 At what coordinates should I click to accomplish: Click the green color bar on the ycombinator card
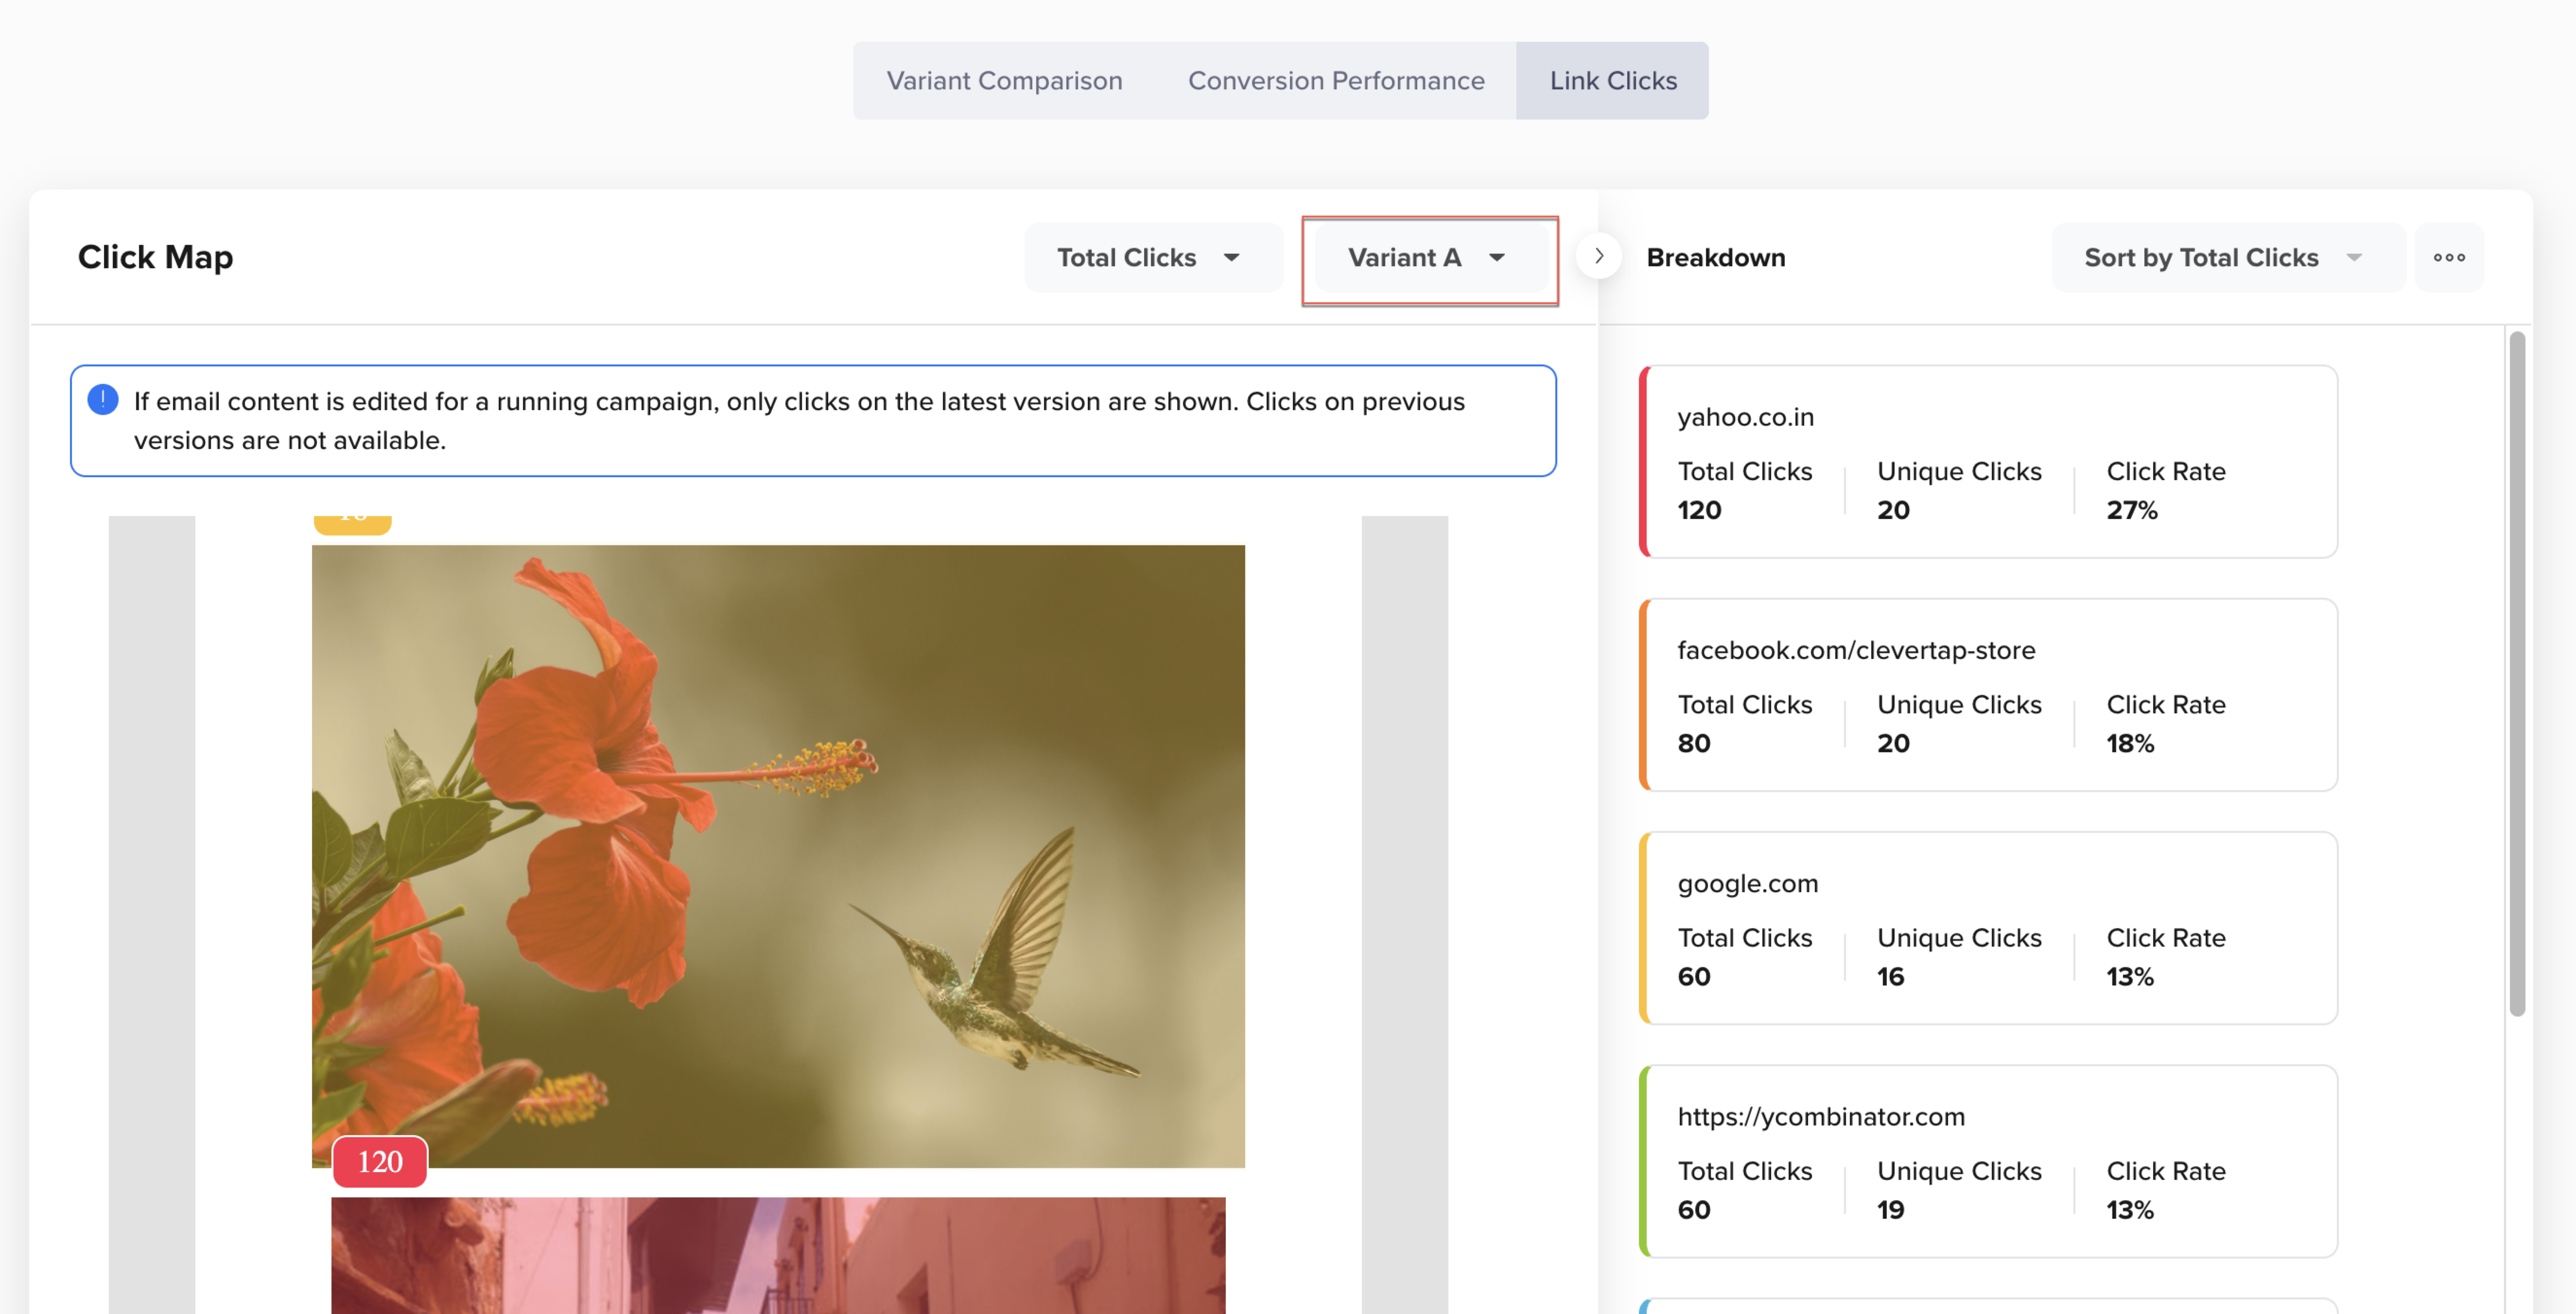point(1644,1160)
